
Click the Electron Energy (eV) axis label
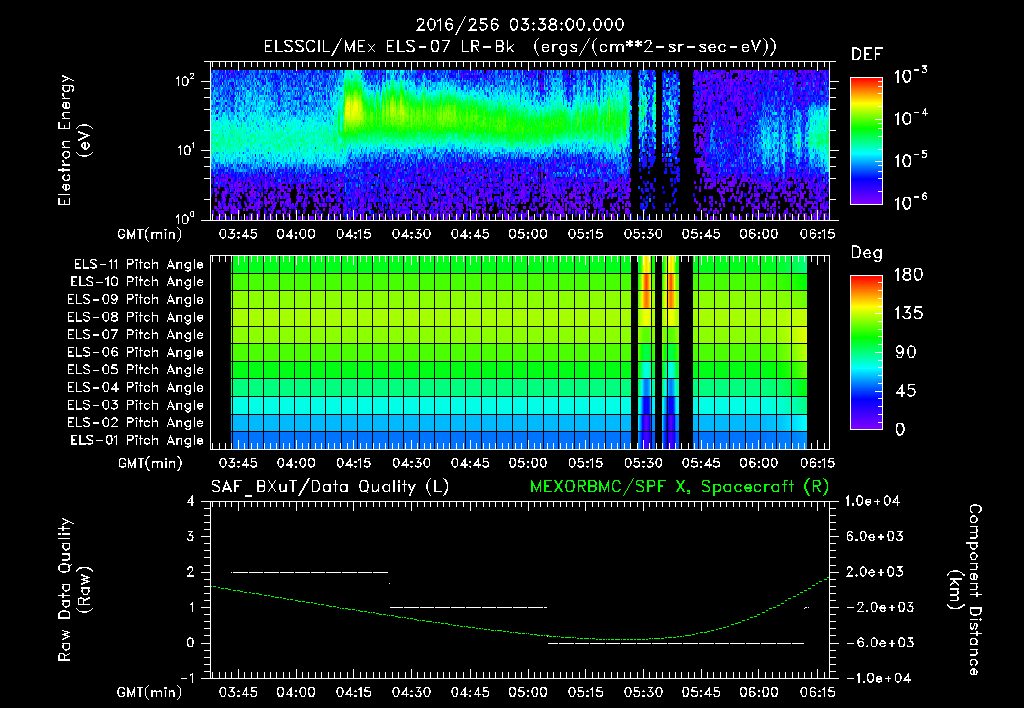[74, 140]
